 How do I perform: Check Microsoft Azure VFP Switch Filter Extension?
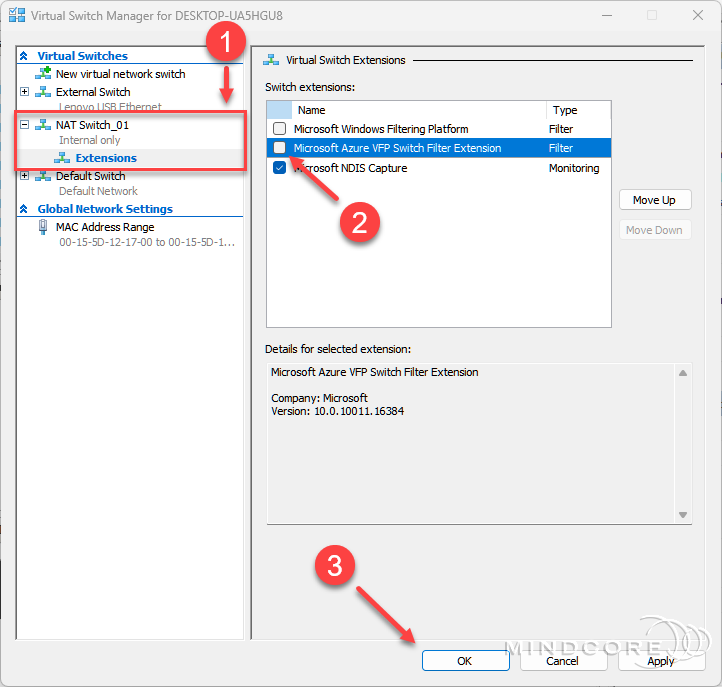(279, 147)
